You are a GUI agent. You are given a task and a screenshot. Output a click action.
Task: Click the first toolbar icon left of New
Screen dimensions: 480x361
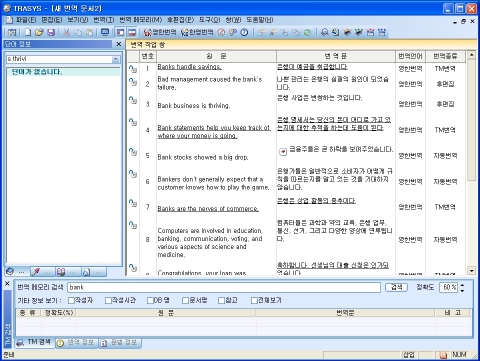point(12,32)
